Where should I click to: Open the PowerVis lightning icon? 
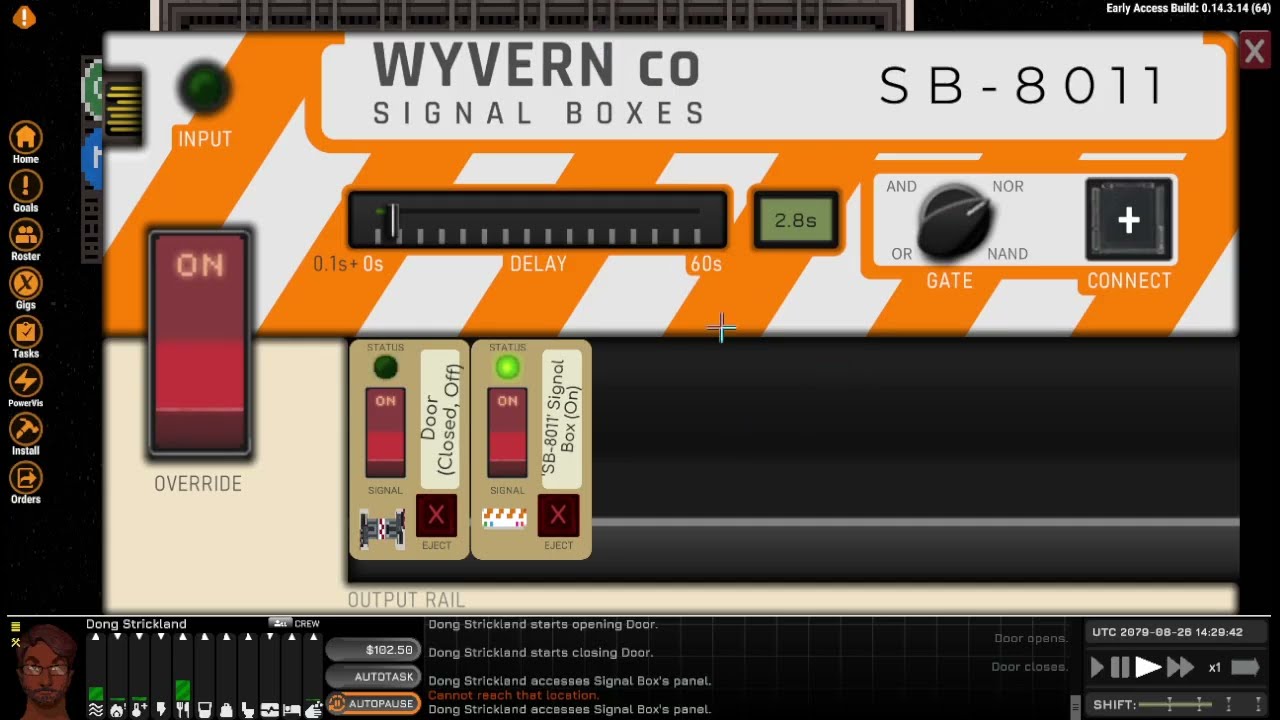coord(25,381)
